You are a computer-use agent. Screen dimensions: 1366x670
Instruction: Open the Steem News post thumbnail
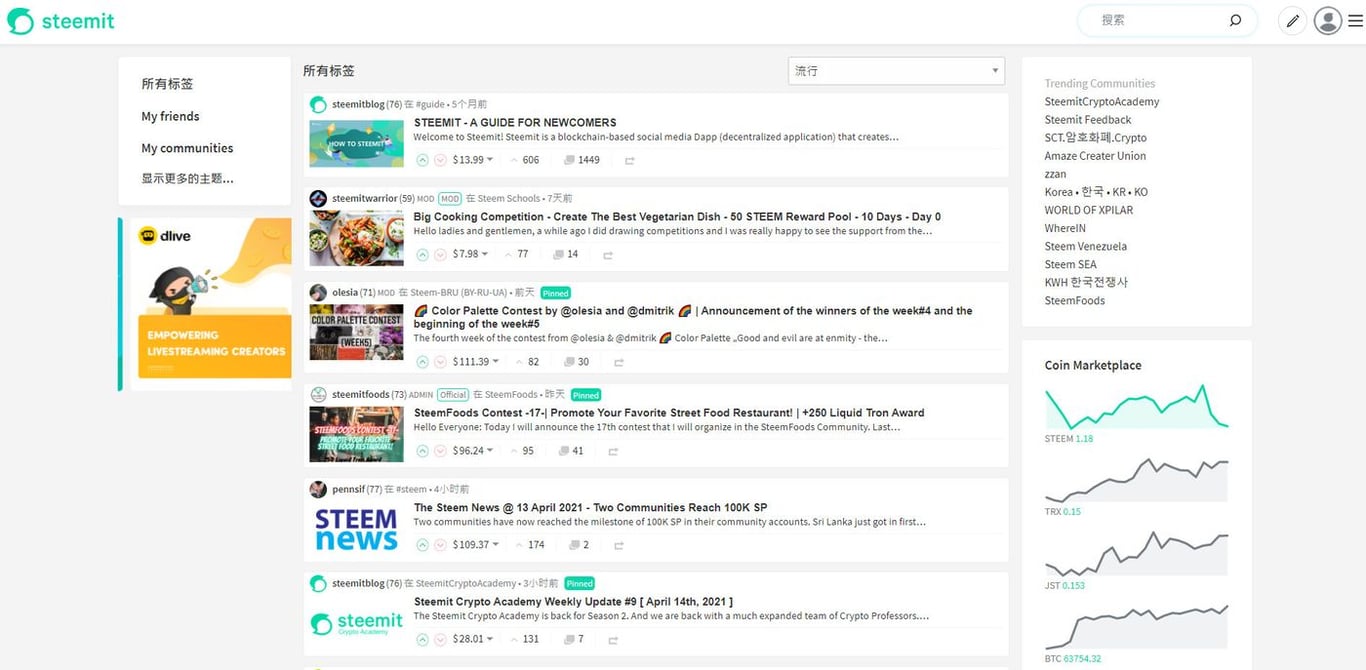tap(356, 529)
